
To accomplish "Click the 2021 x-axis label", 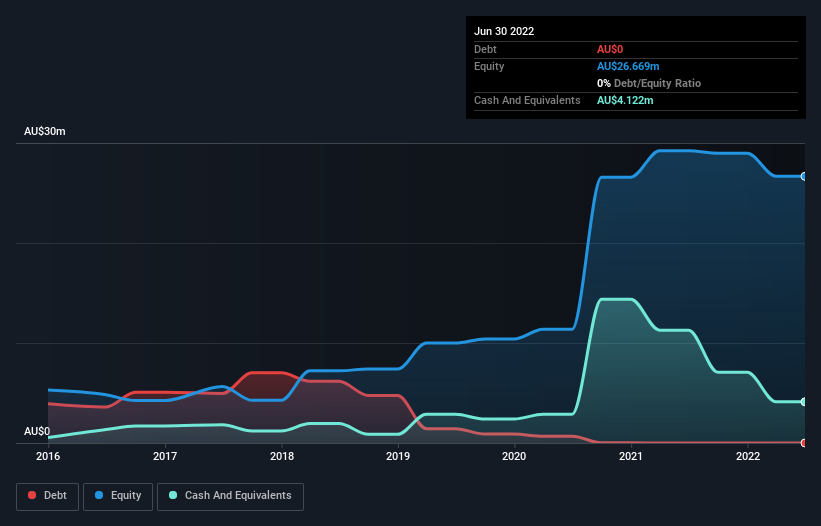I will pos(631,456).
